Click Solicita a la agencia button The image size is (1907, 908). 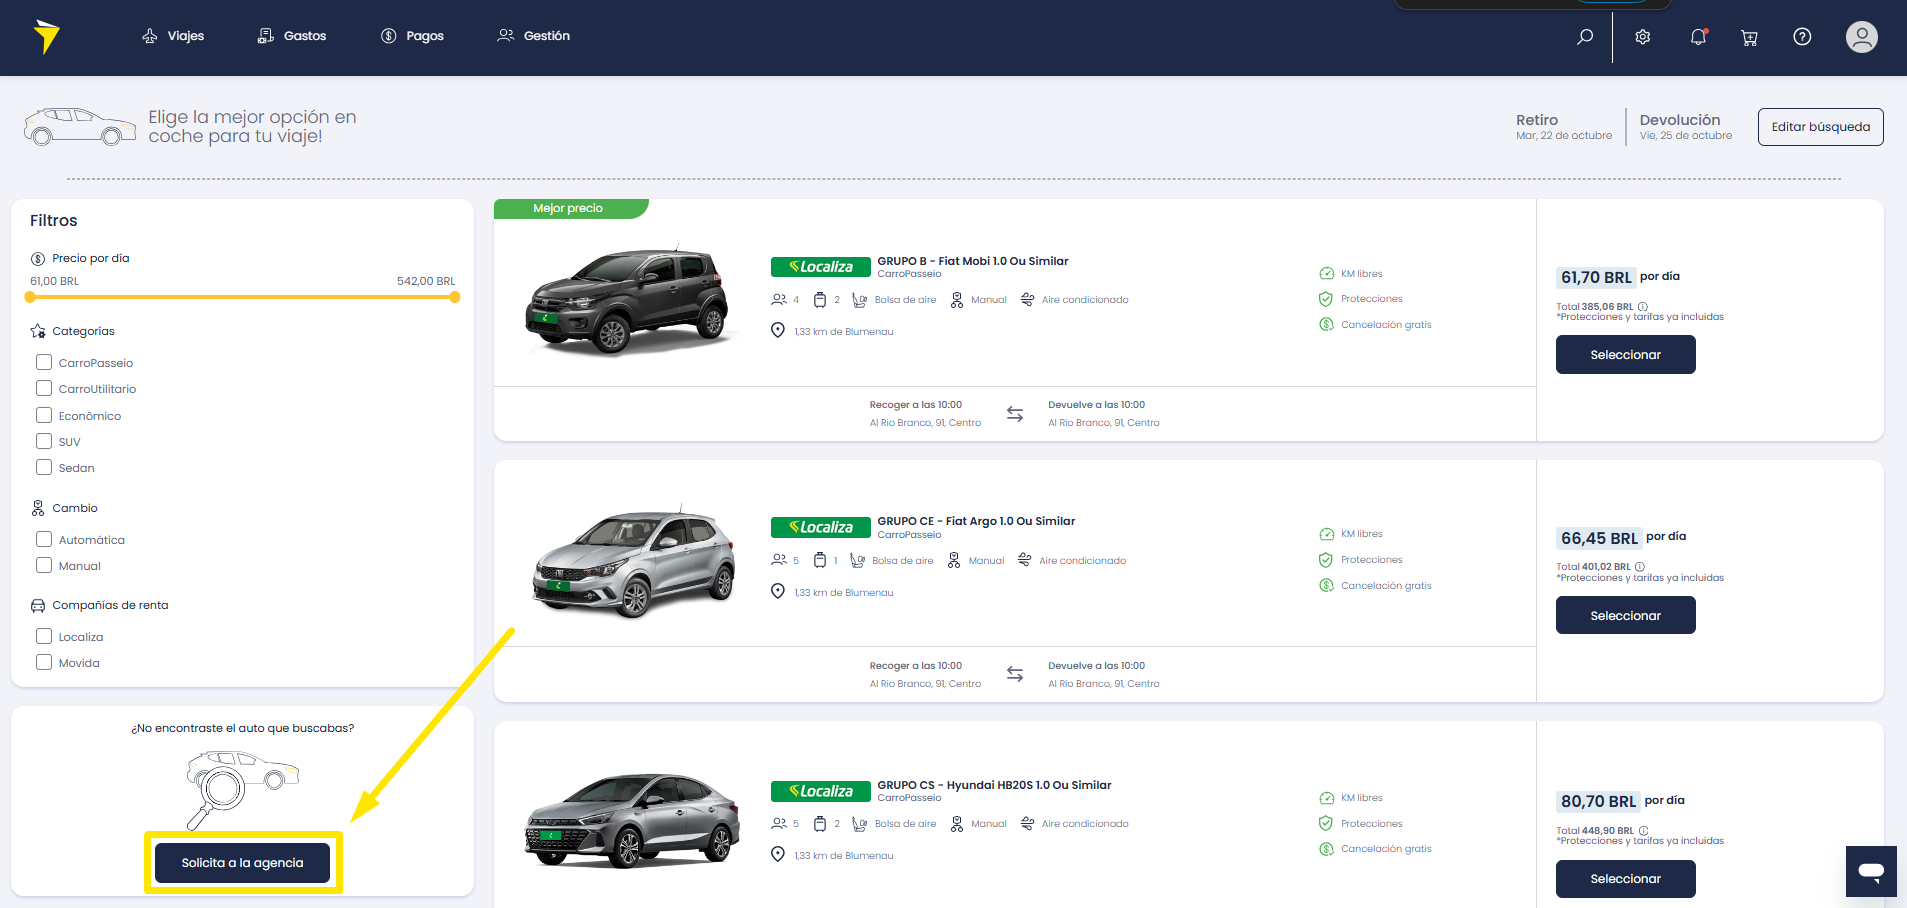click(242, 863)
